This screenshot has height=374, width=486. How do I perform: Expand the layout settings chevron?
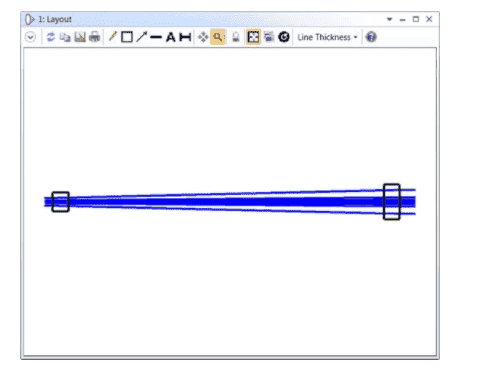click(30, 37)
